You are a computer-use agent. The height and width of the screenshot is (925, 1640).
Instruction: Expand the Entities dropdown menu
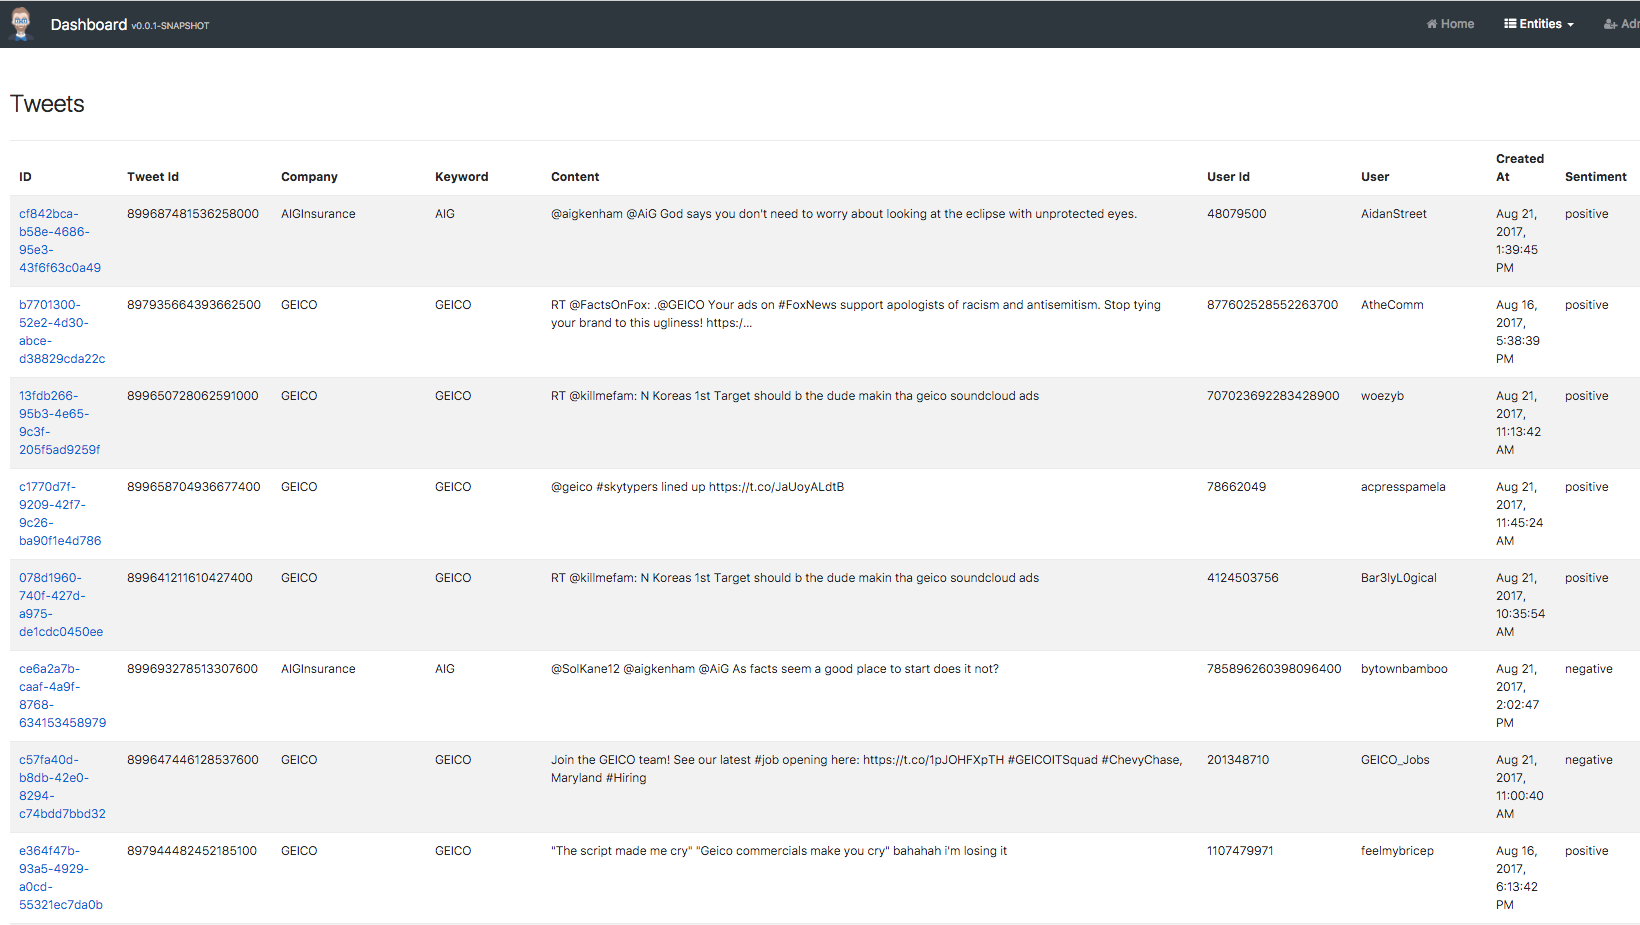point(1539,24)
